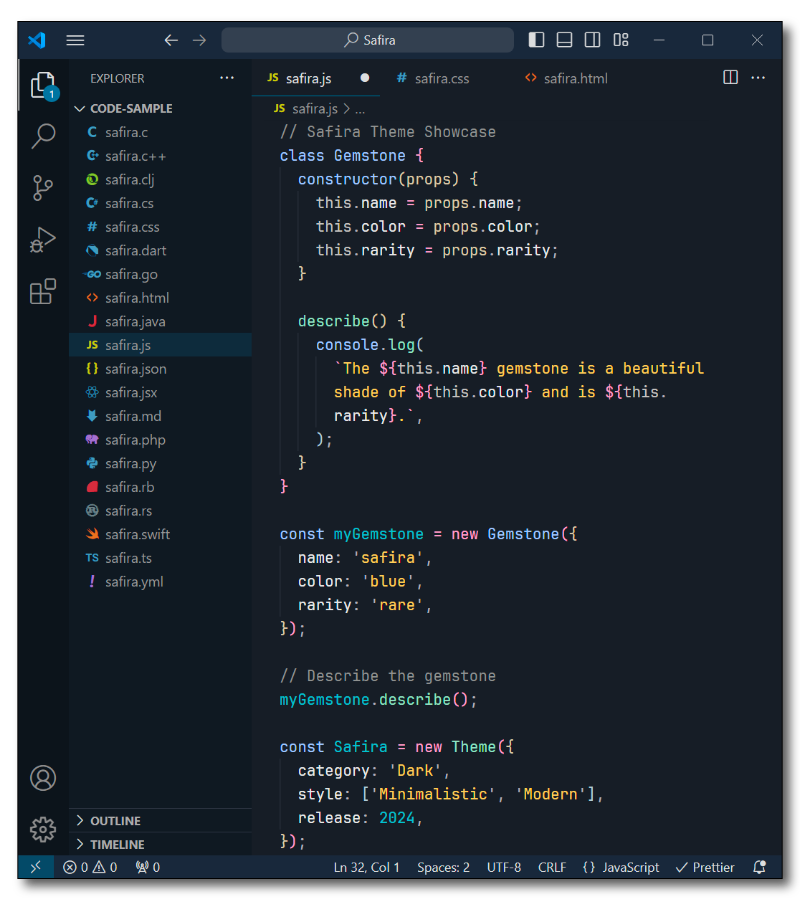Image resolution: width=800 pixels, height=900 pixels.
Task: Toggle the primary sidebar visibility
Action: pos(536,39)
